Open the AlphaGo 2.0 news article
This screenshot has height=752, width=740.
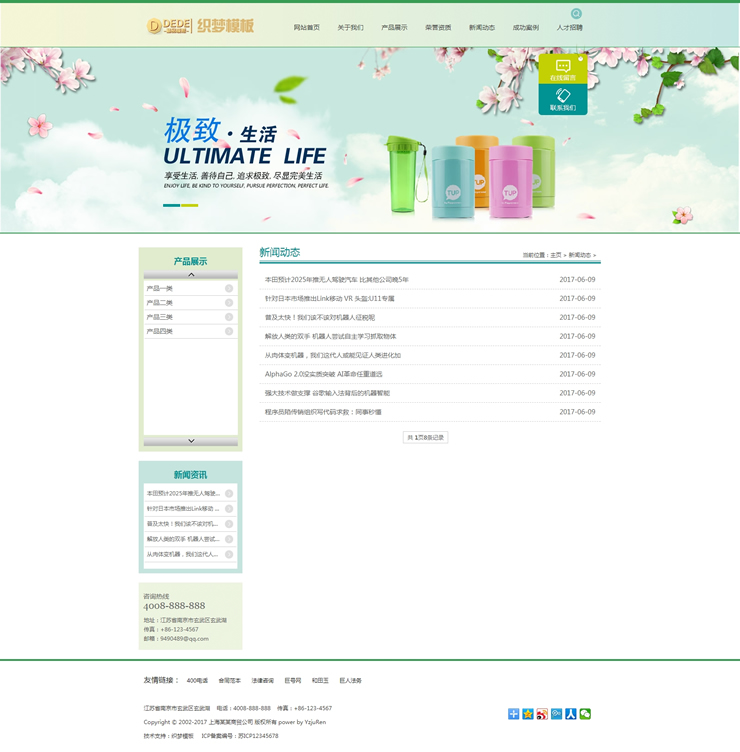pos(323,374)
